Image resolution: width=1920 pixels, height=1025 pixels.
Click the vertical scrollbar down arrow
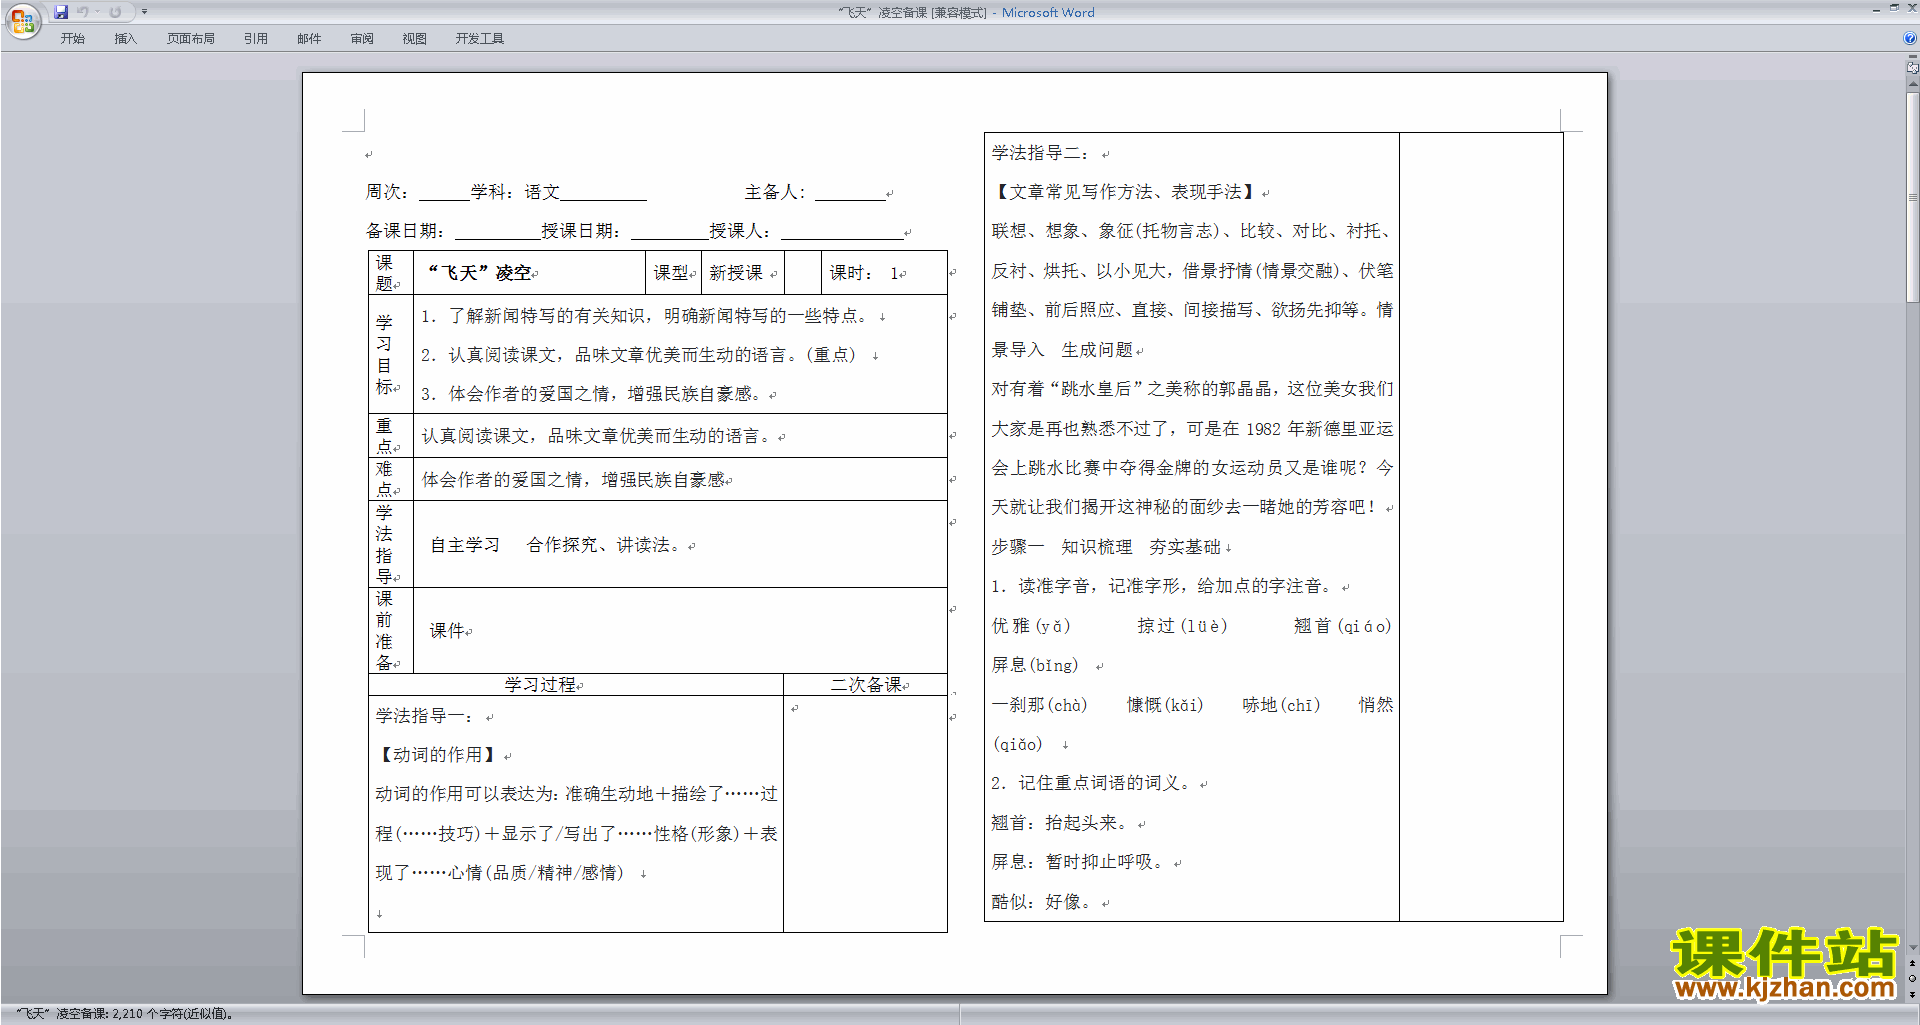(x=1913, y=948)
